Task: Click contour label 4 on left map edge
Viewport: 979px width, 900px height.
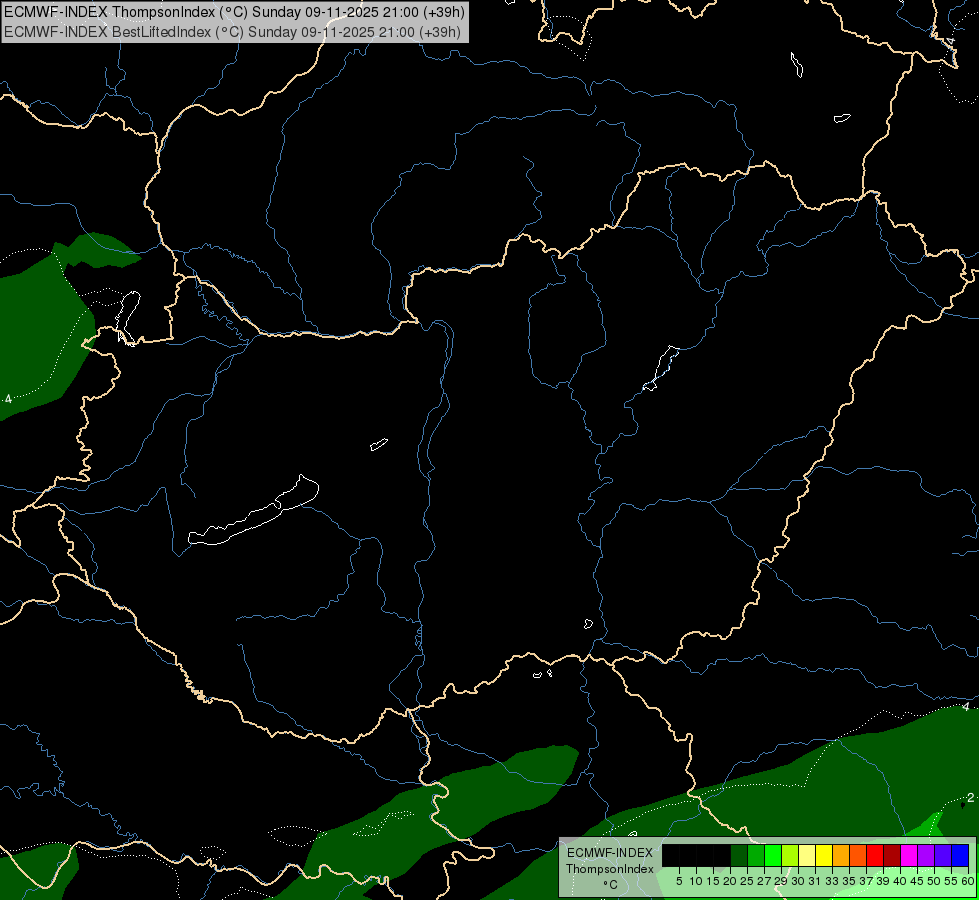Action: click(8, 398)
